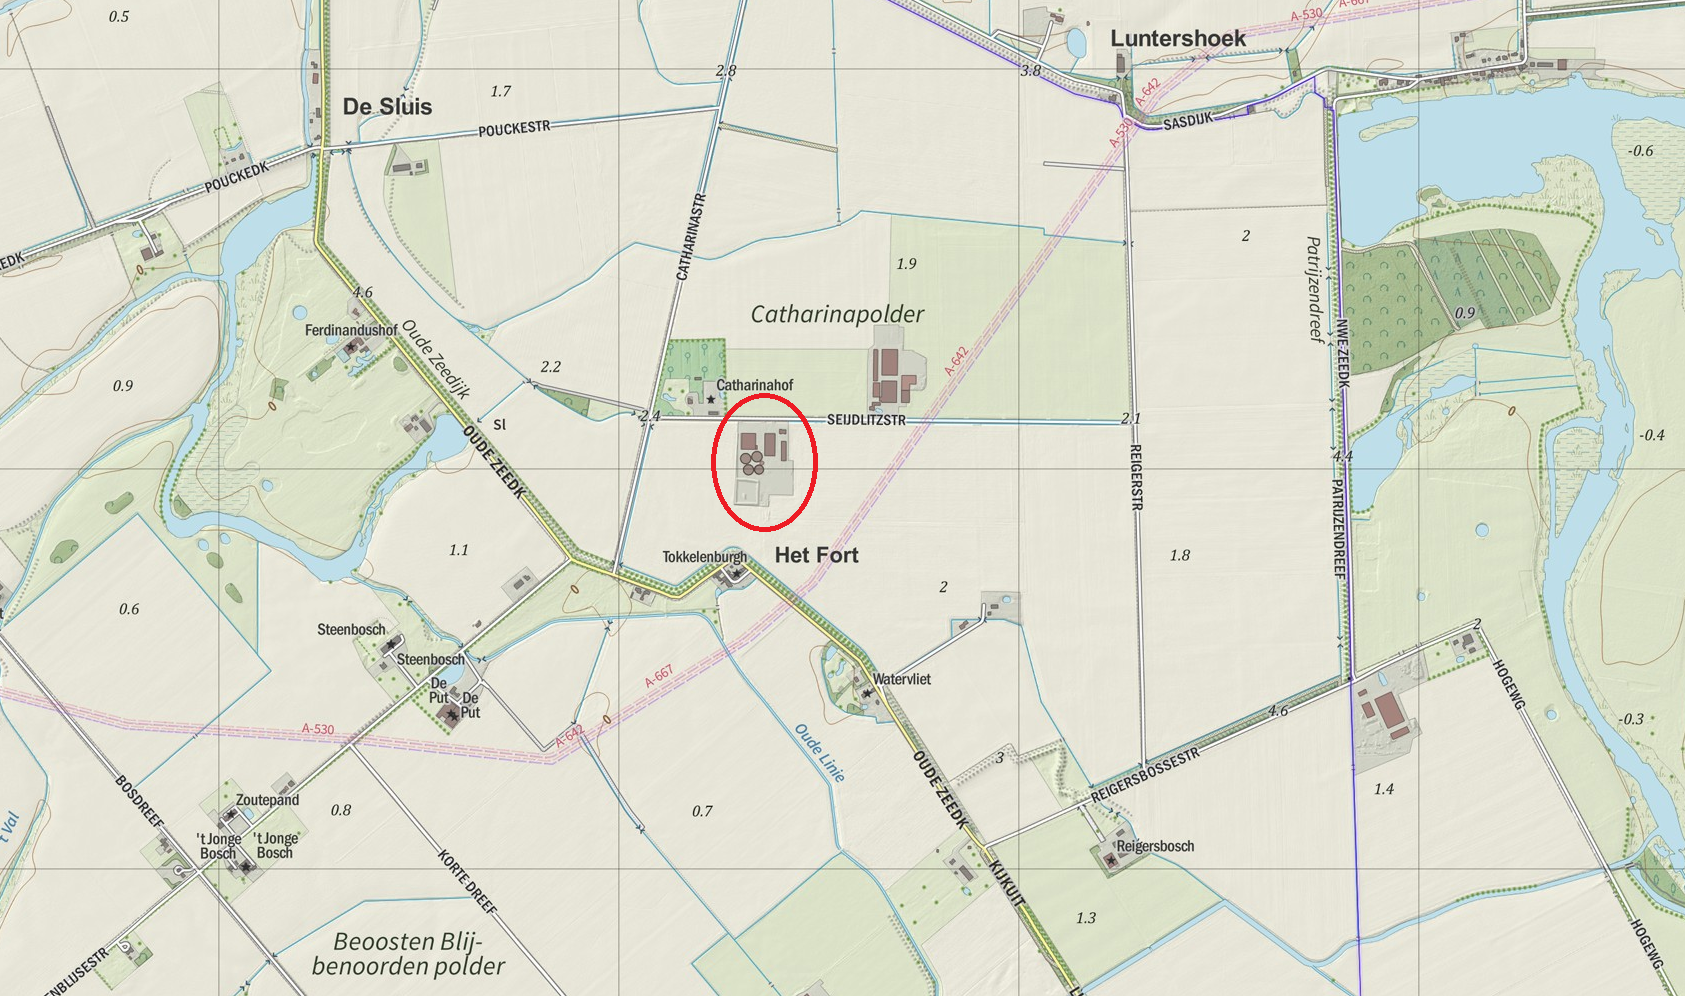Click the large red buildings north of Seijdlitzstr

893,378
